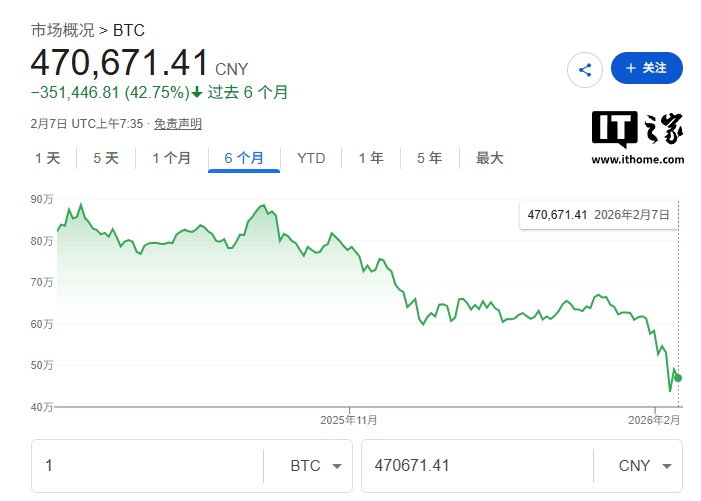Show the 1 年 price range

370,158
